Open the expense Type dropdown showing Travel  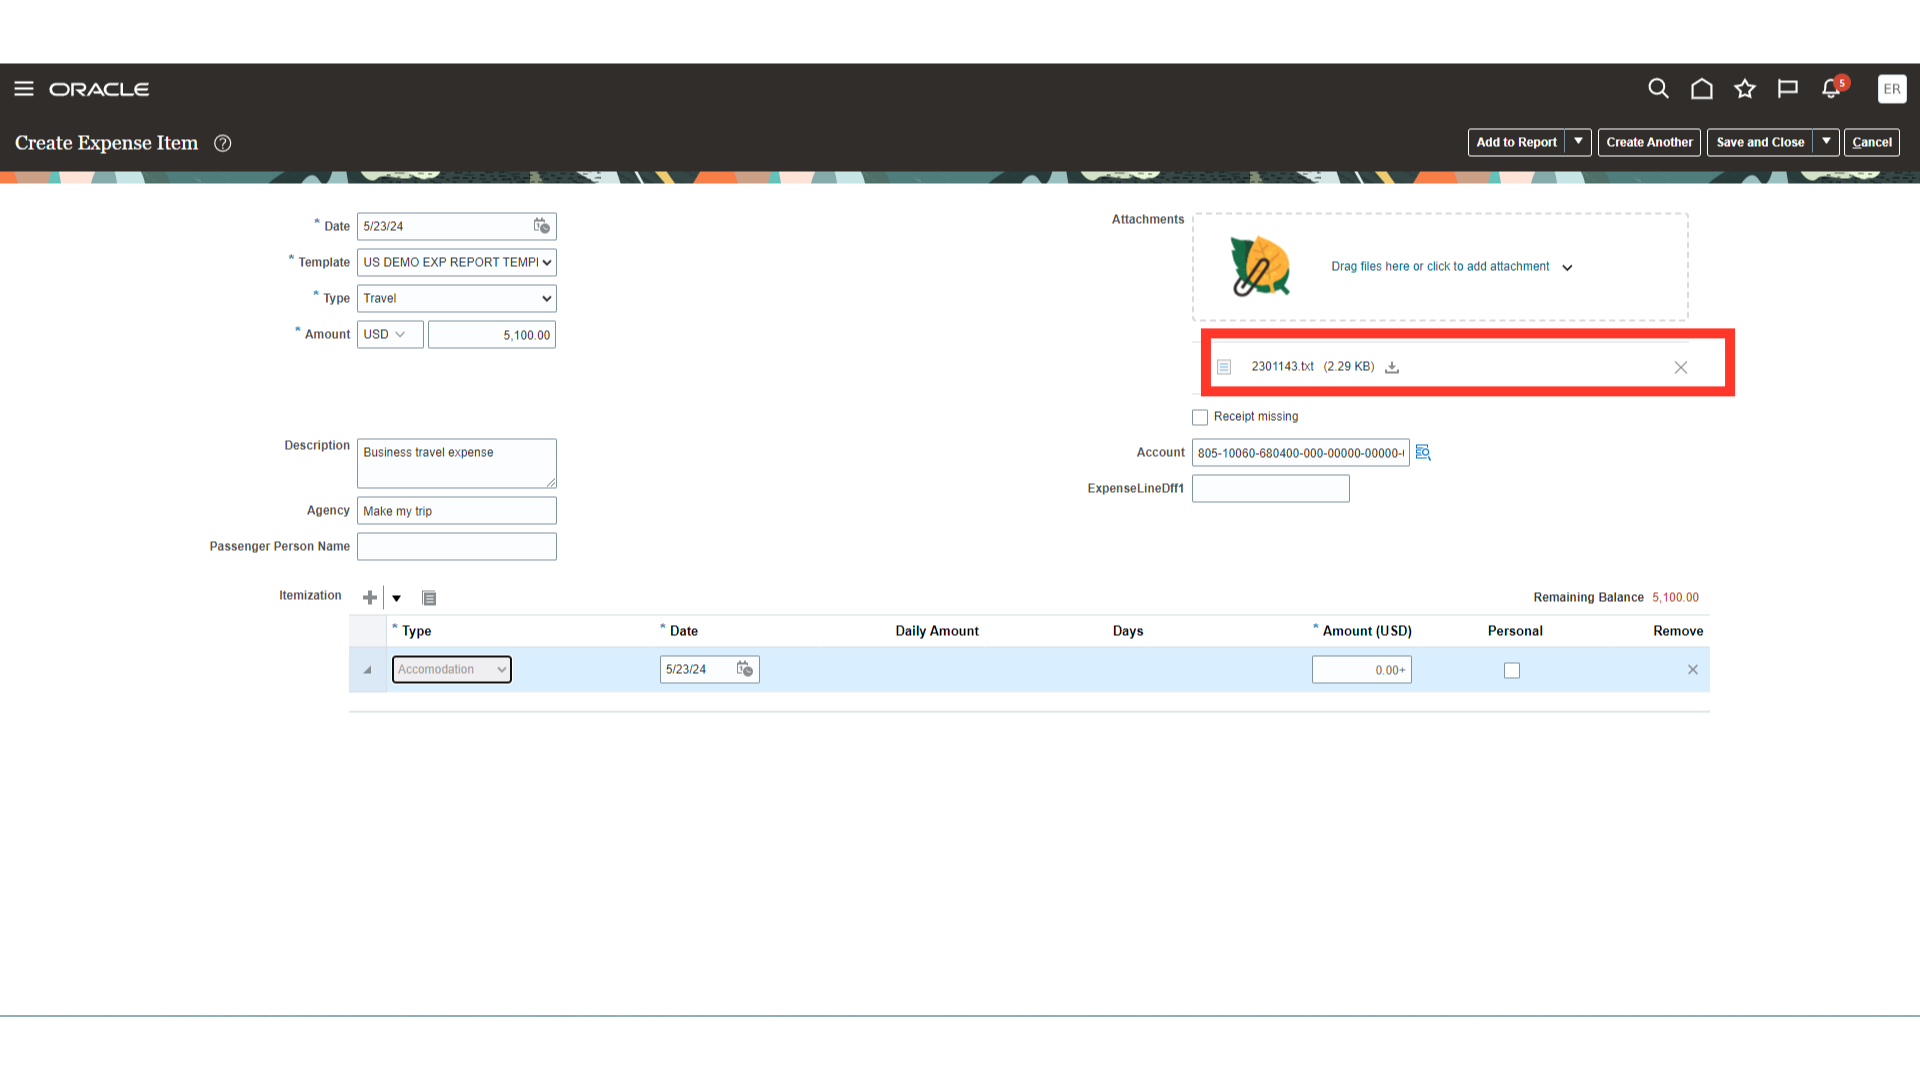click(x=457, y=298)
